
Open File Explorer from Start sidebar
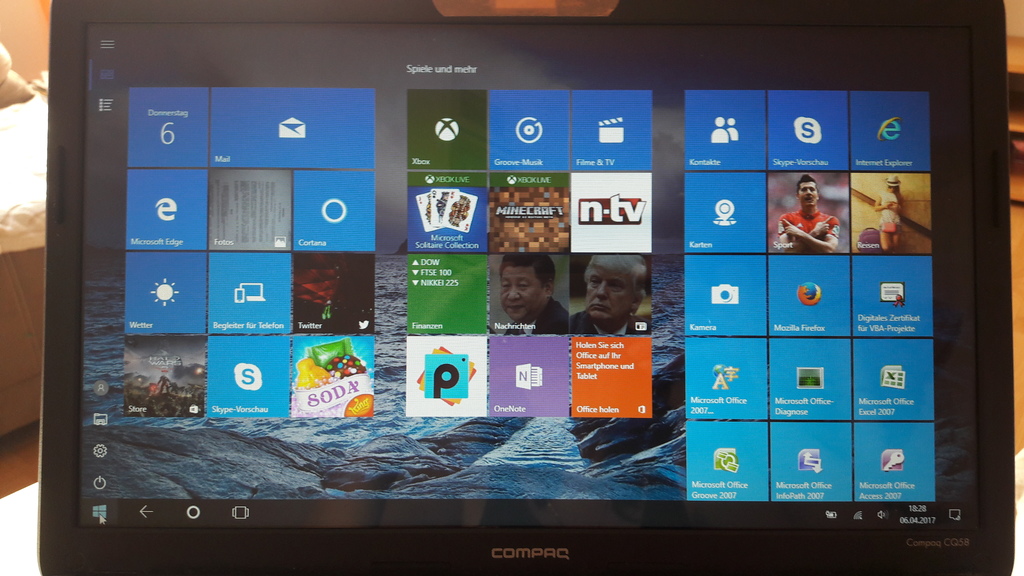100,419
